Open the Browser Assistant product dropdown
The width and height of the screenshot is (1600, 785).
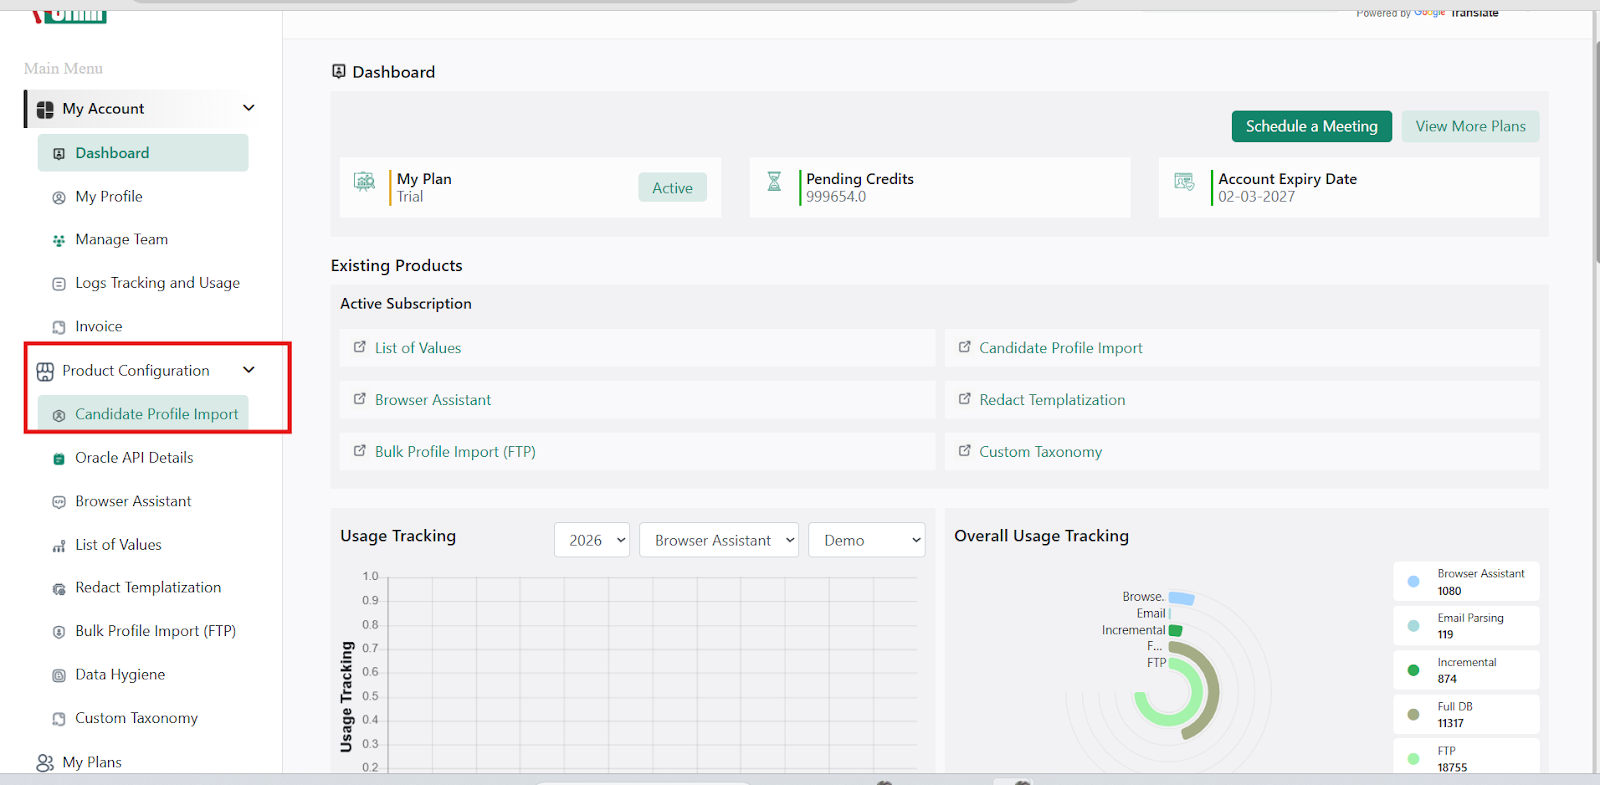718,540
